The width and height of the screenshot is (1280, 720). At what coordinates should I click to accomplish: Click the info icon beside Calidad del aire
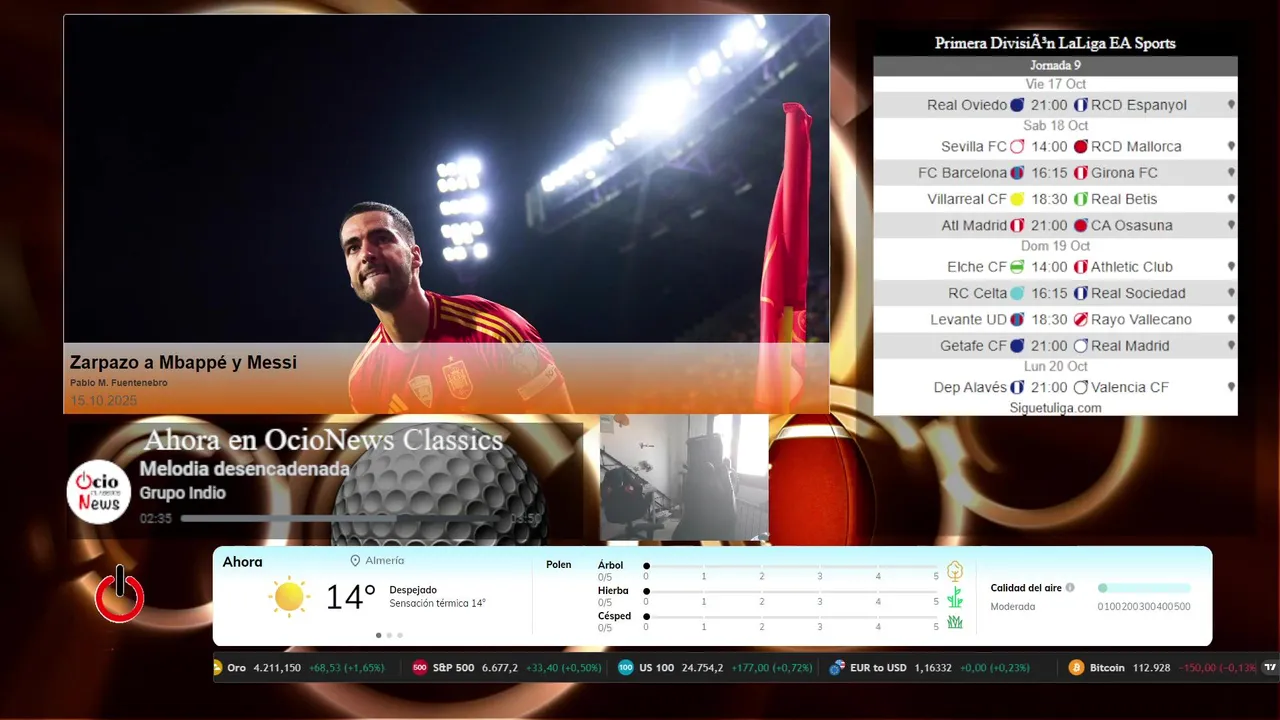coord(1070,588)
